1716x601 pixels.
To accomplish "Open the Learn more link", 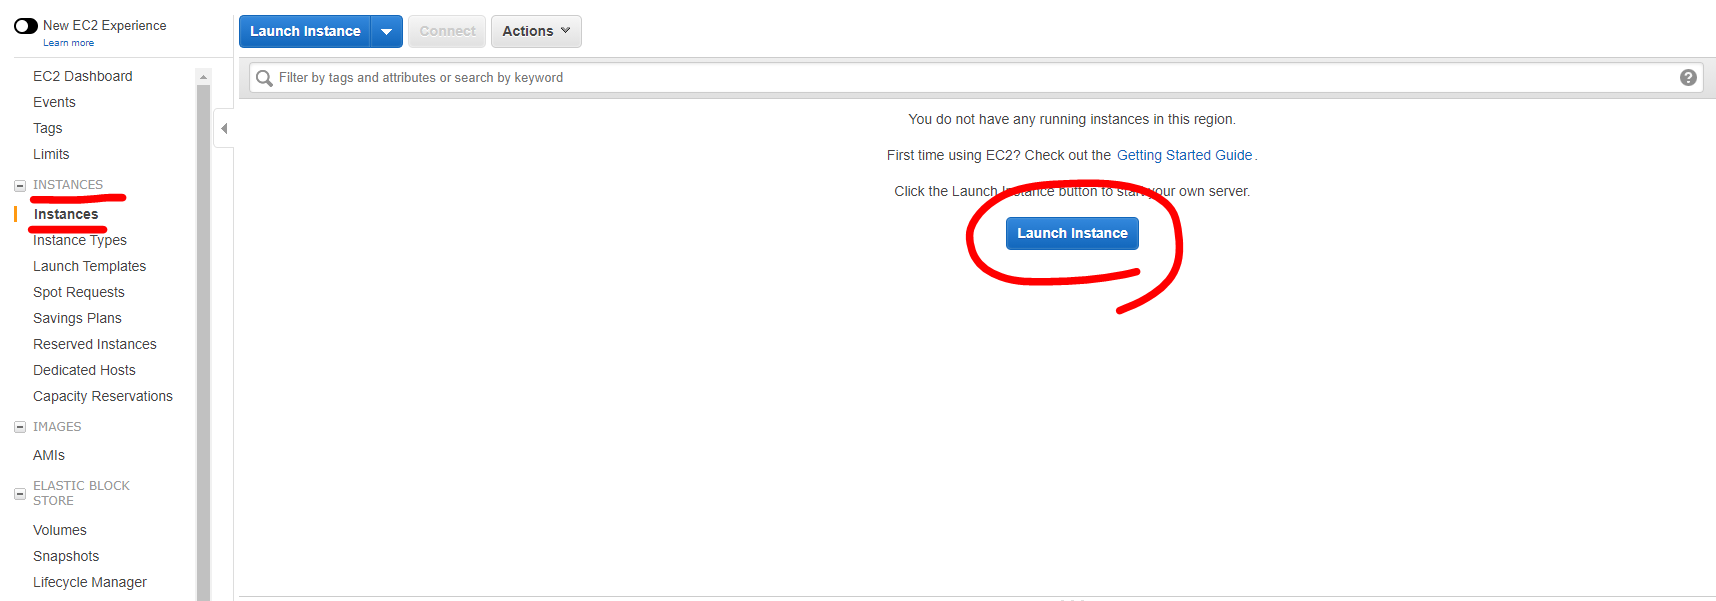I will click(x=68, y=43).
